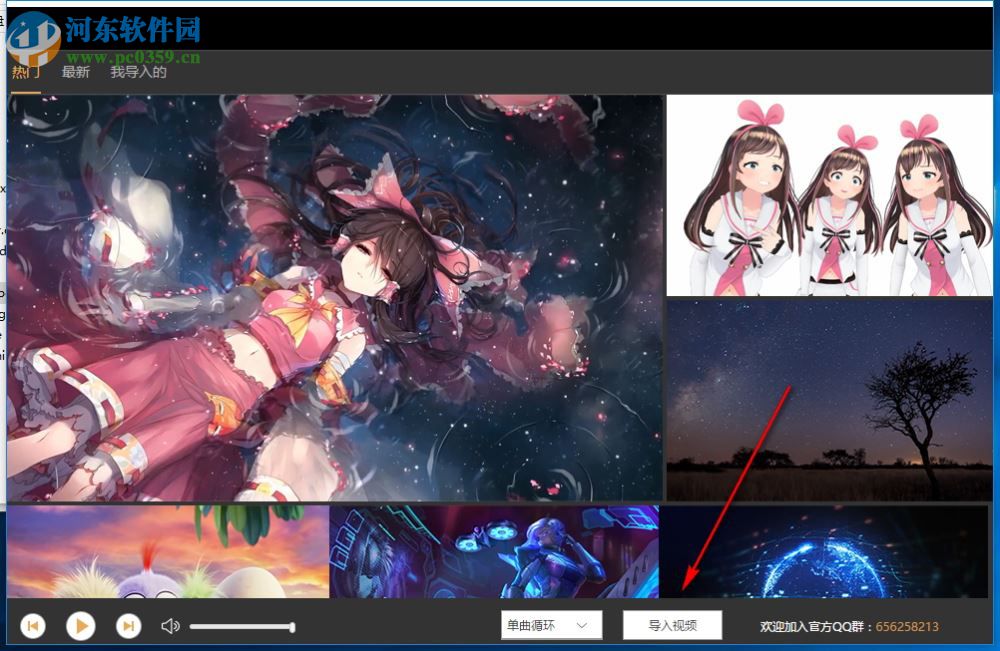
Task: Select the large shrine maiden anime wallpaper
Action: coord(335,298)
